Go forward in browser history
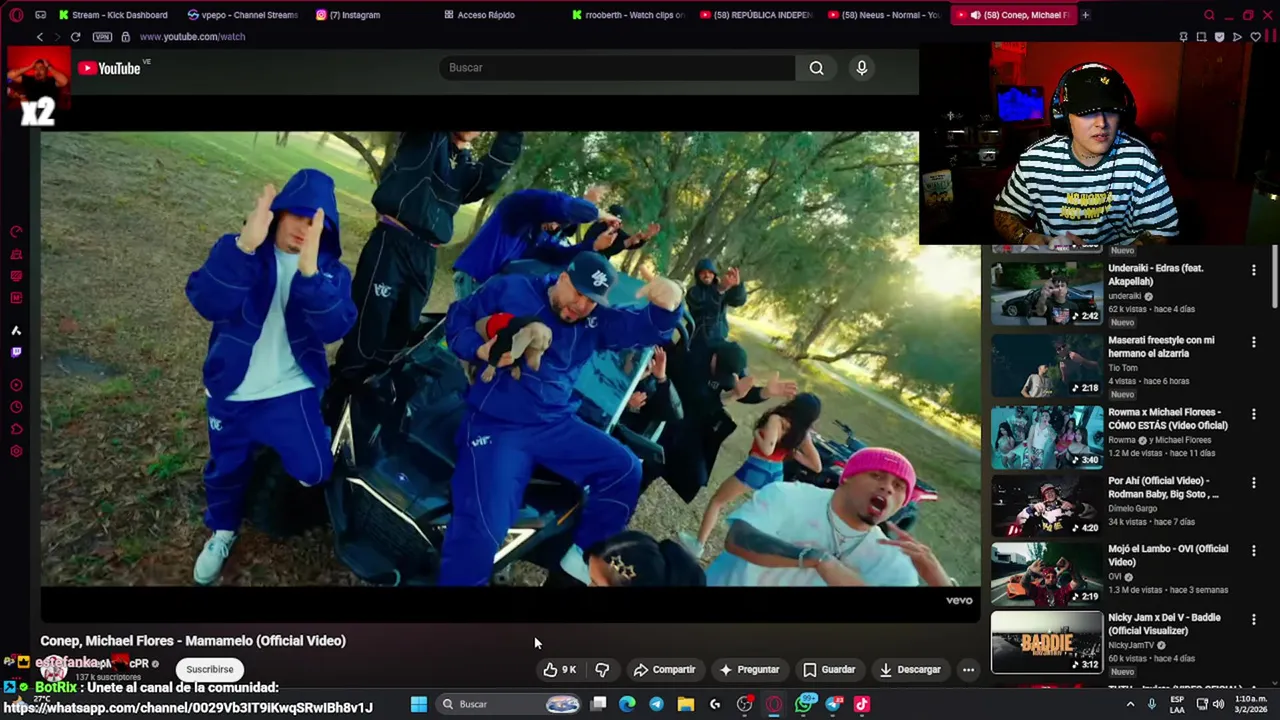The image size is (1280, 720). (x=57, y=37)
